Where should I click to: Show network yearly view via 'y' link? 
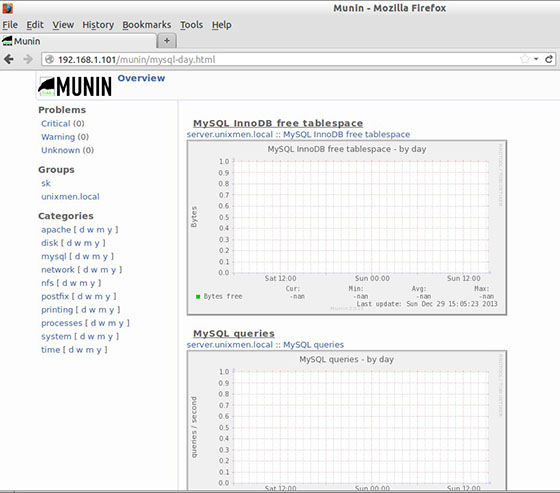113,270
